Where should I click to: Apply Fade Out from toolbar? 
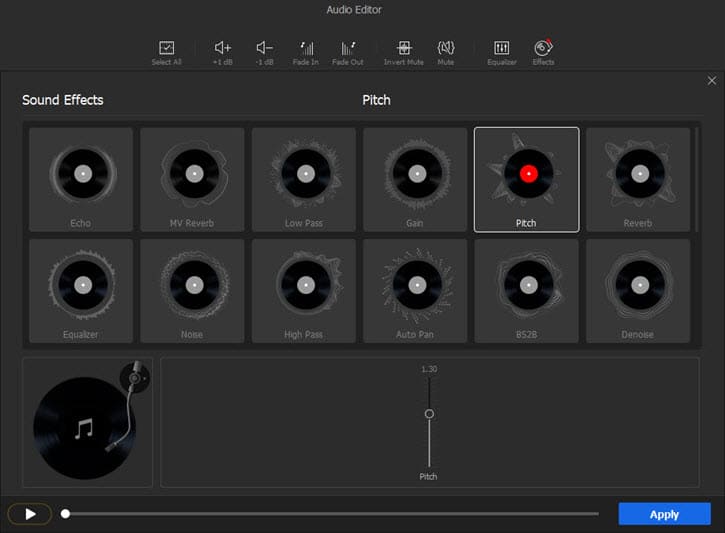click(348, 53)
